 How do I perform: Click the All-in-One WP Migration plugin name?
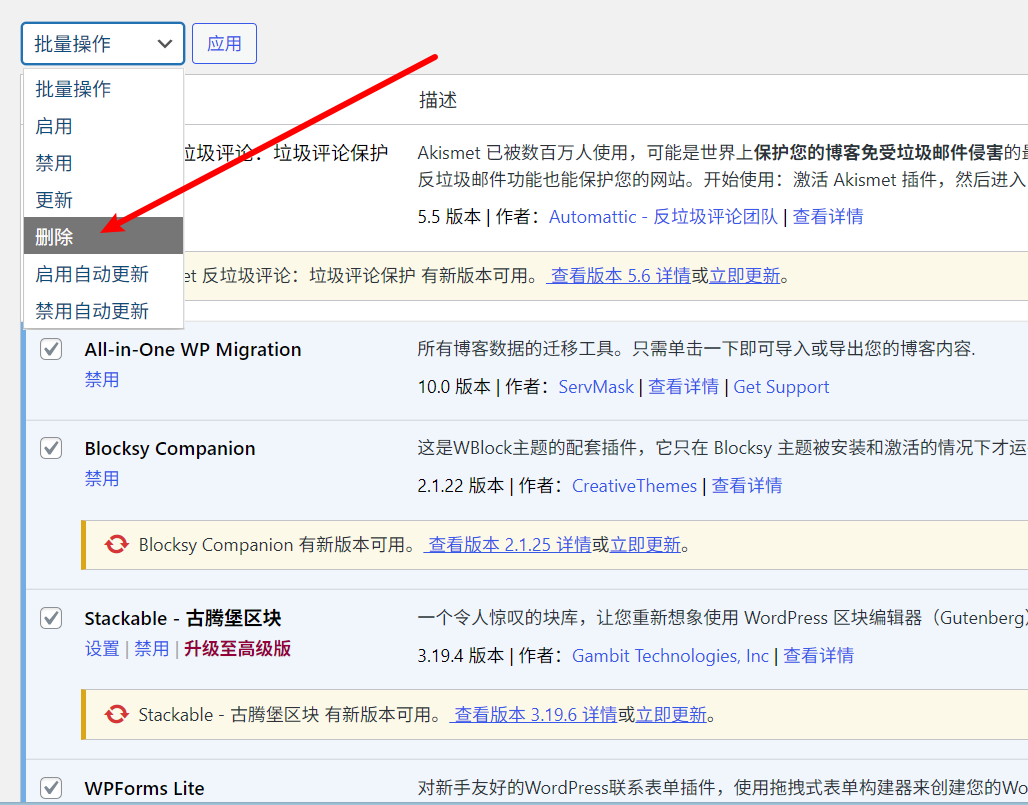click(x=193, y=349)
